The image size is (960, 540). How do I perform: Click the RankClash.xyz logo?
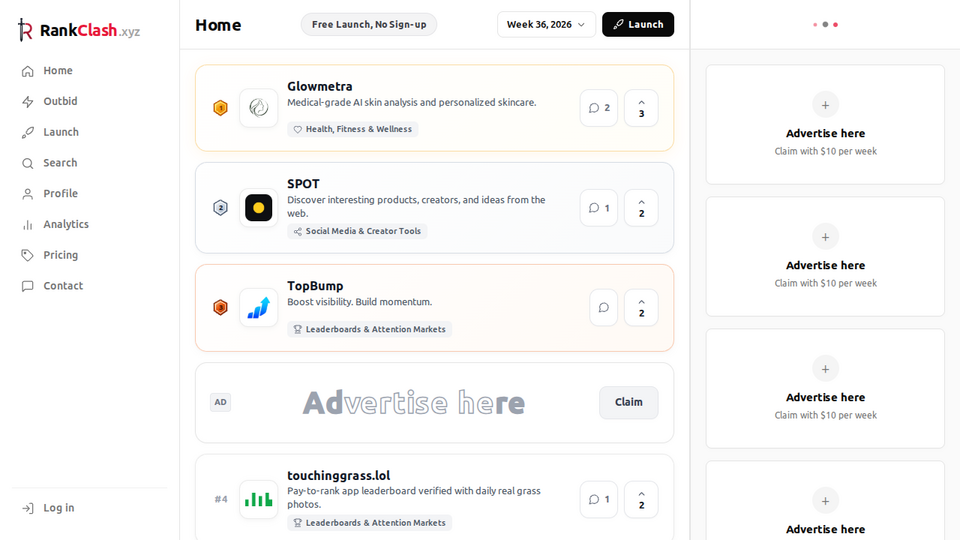[x=79, y=30]
